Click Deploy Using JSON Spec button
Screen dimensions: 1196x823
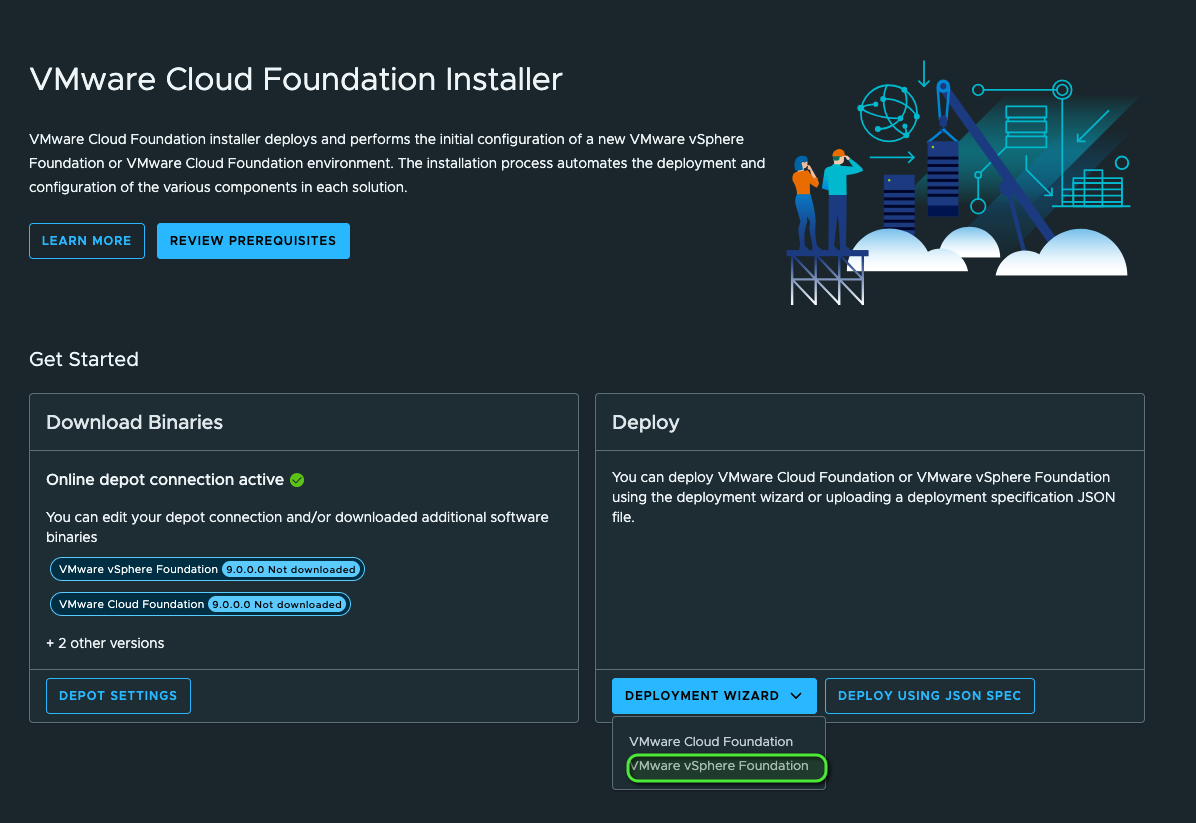tap(929, 696)
